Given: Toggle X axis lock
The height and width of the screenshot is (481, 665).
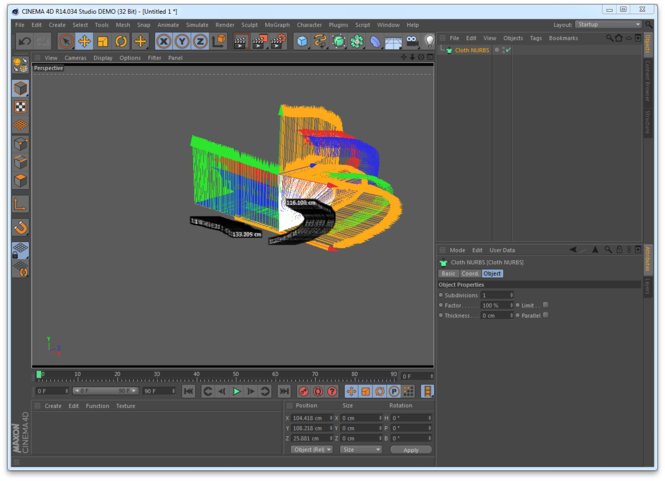Looking at the screenshot, I should tap(164, 42).
